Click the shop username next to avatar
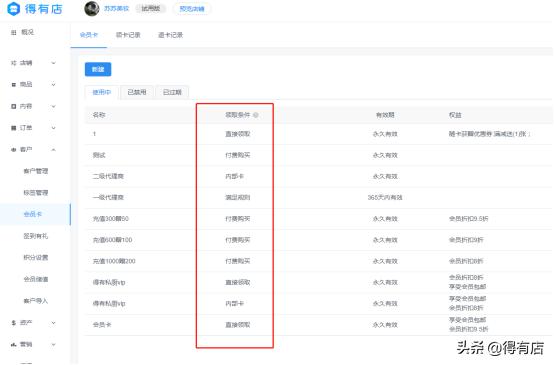Screen dimensions: 554x365 coord(116,8)
